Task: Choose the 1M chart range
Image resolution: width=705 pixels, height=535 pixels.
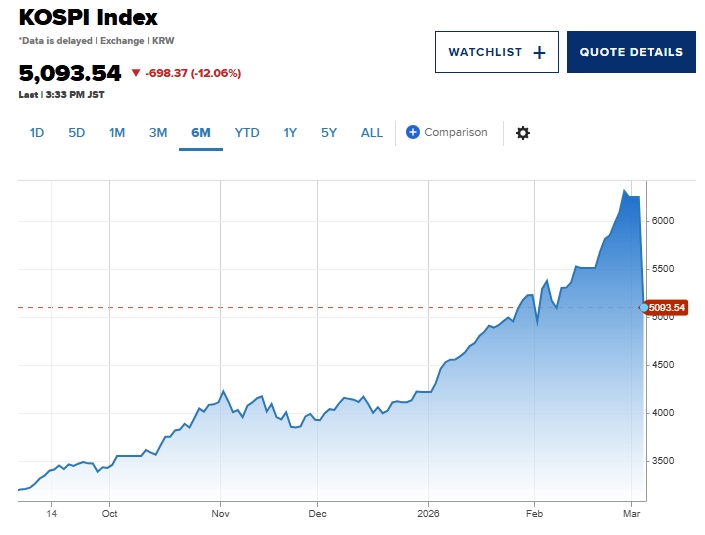Action: (117, 133)
